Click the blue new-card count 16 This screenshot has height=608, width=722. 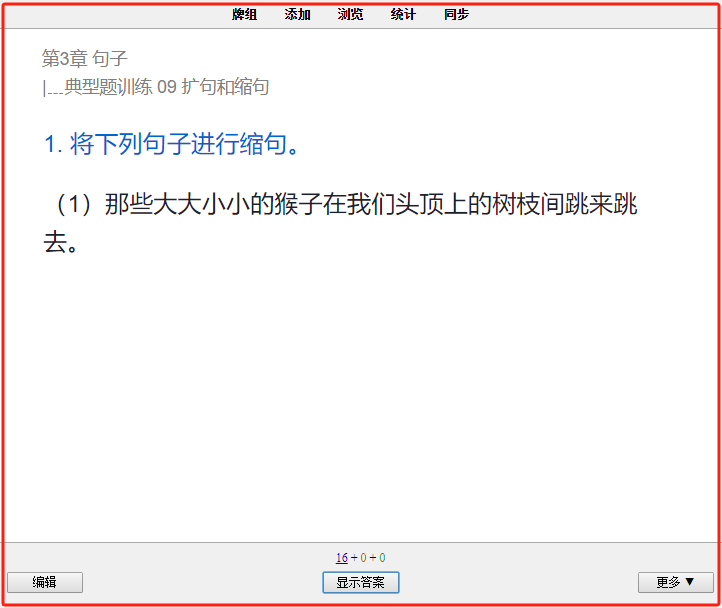tap(342, 558)
